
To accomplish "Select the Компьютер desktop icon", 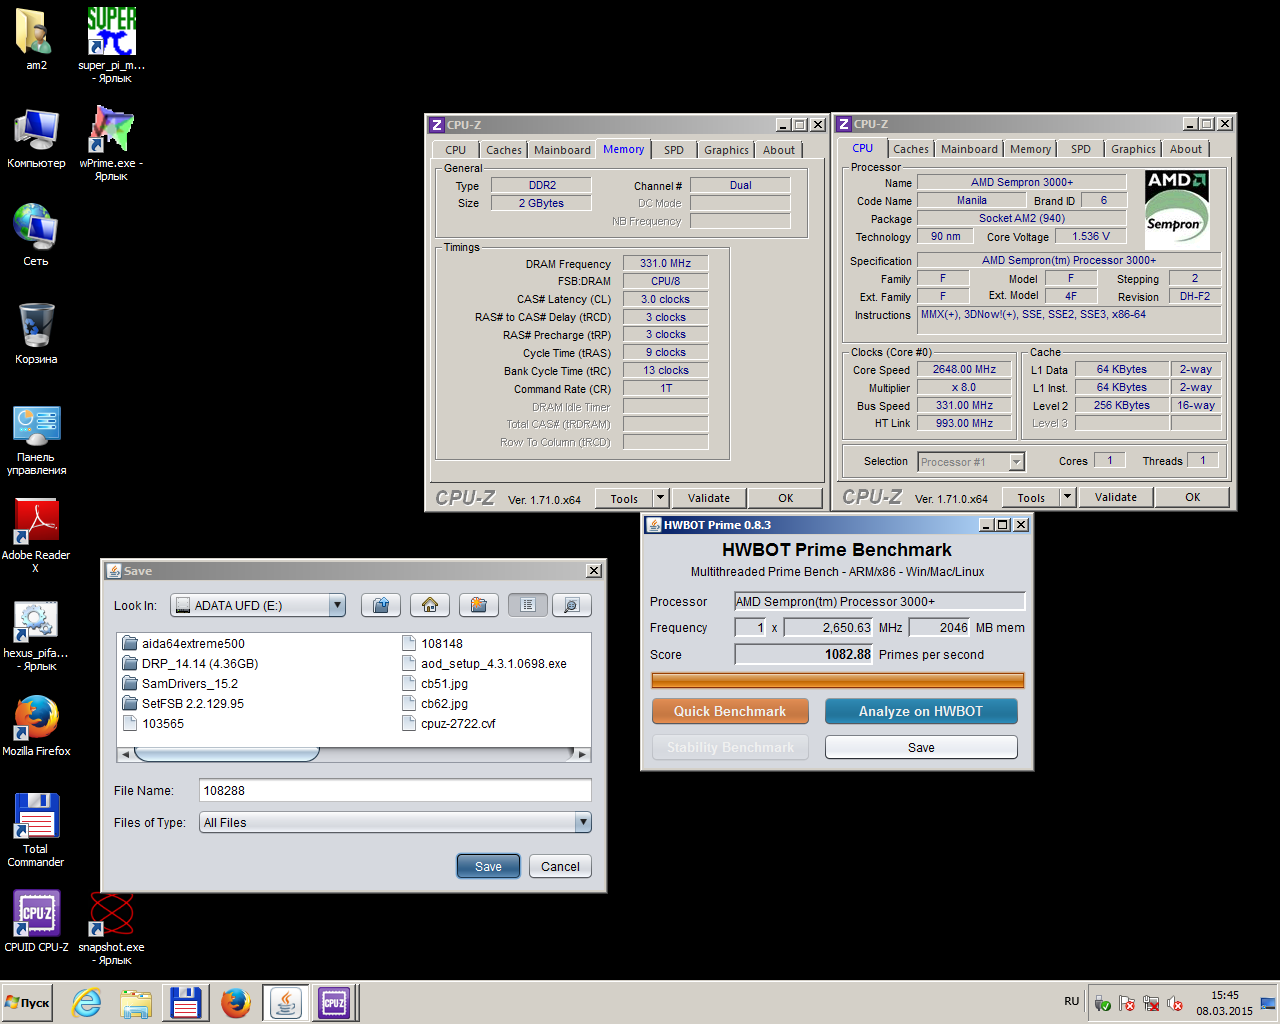I will point(36,138).
